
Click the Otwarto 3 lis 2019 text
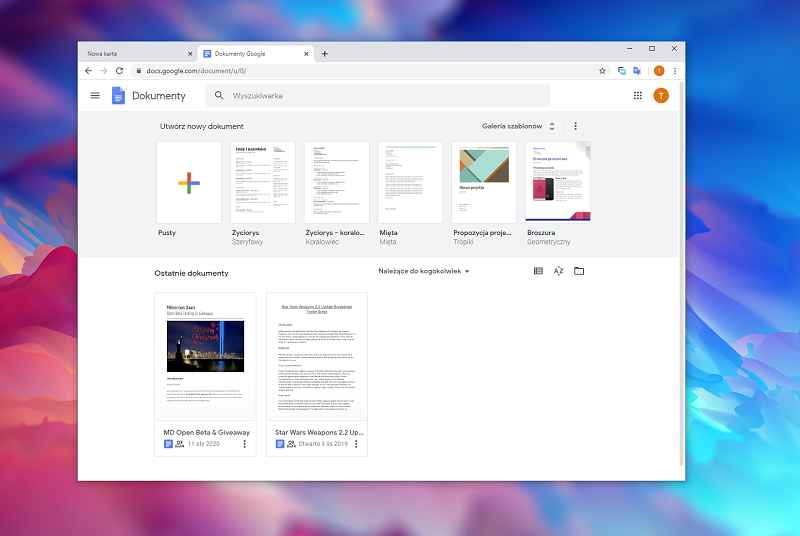click(x=323, y=444)
